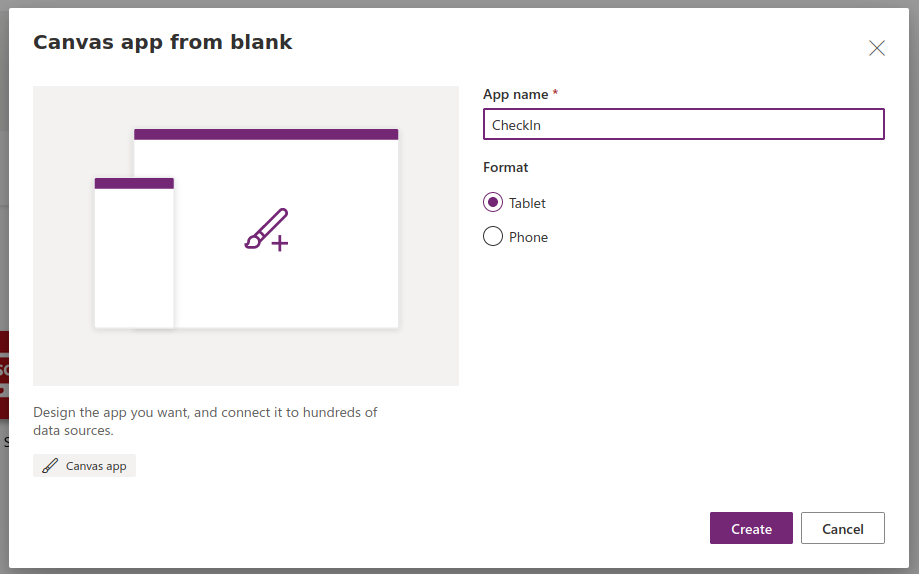Click the Format section heading

click(x=505, y=167)
